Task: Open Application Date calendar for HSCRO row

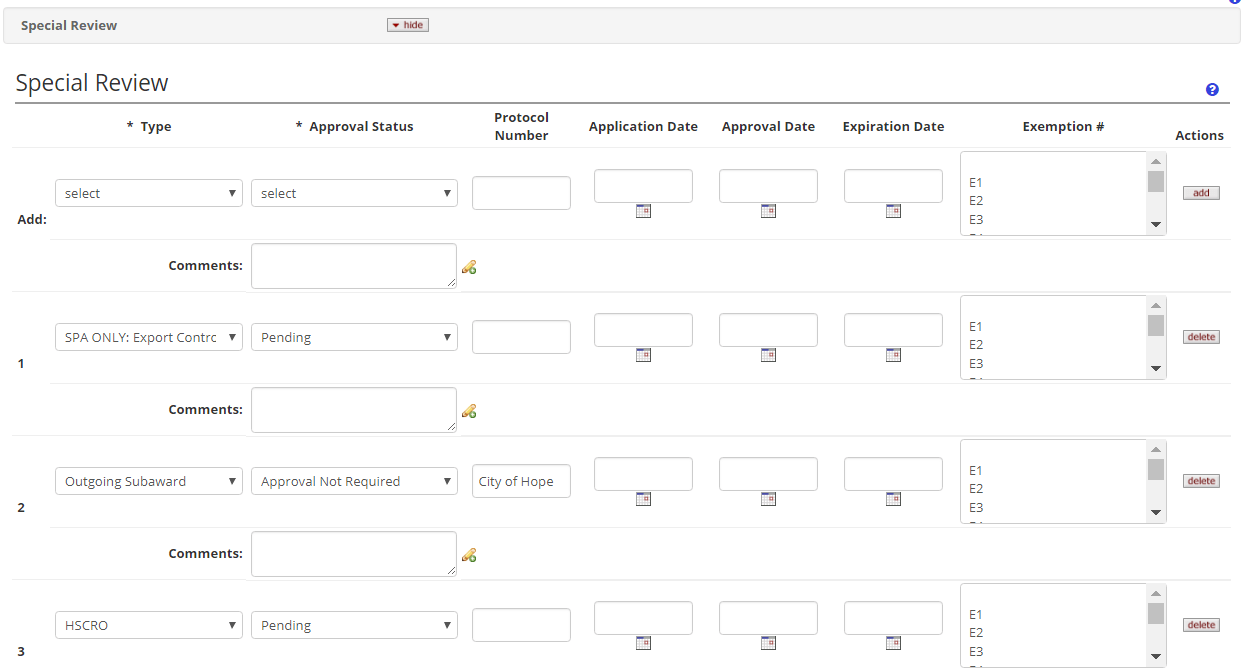Action: click(643, 643)
